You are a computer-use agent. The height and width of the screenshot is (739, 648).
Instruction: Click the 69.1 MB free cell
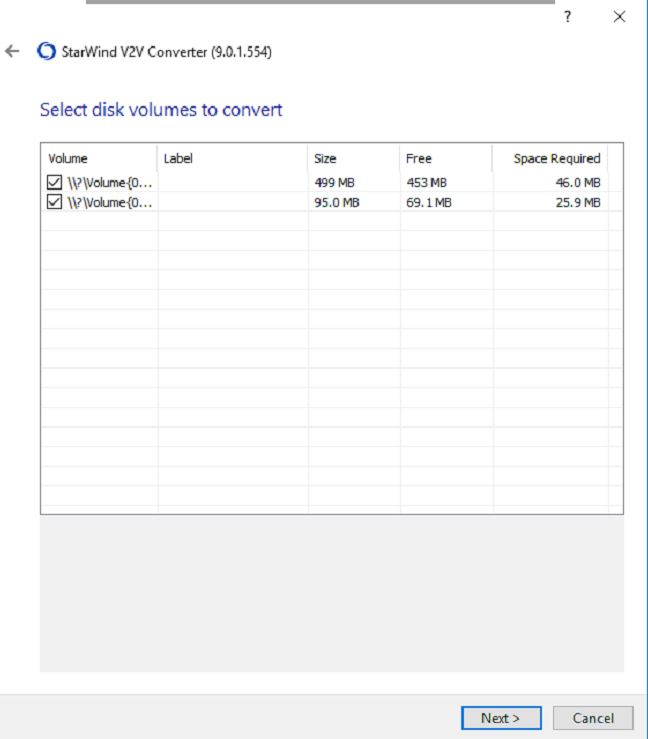(x=429, y=202)
